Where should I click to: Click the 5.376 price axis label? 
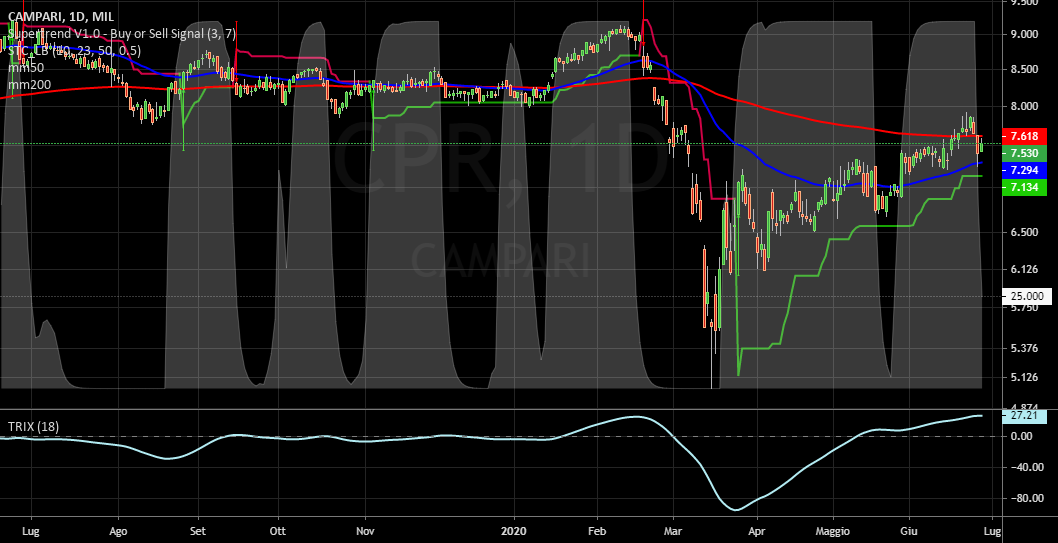pos(1024,348)
